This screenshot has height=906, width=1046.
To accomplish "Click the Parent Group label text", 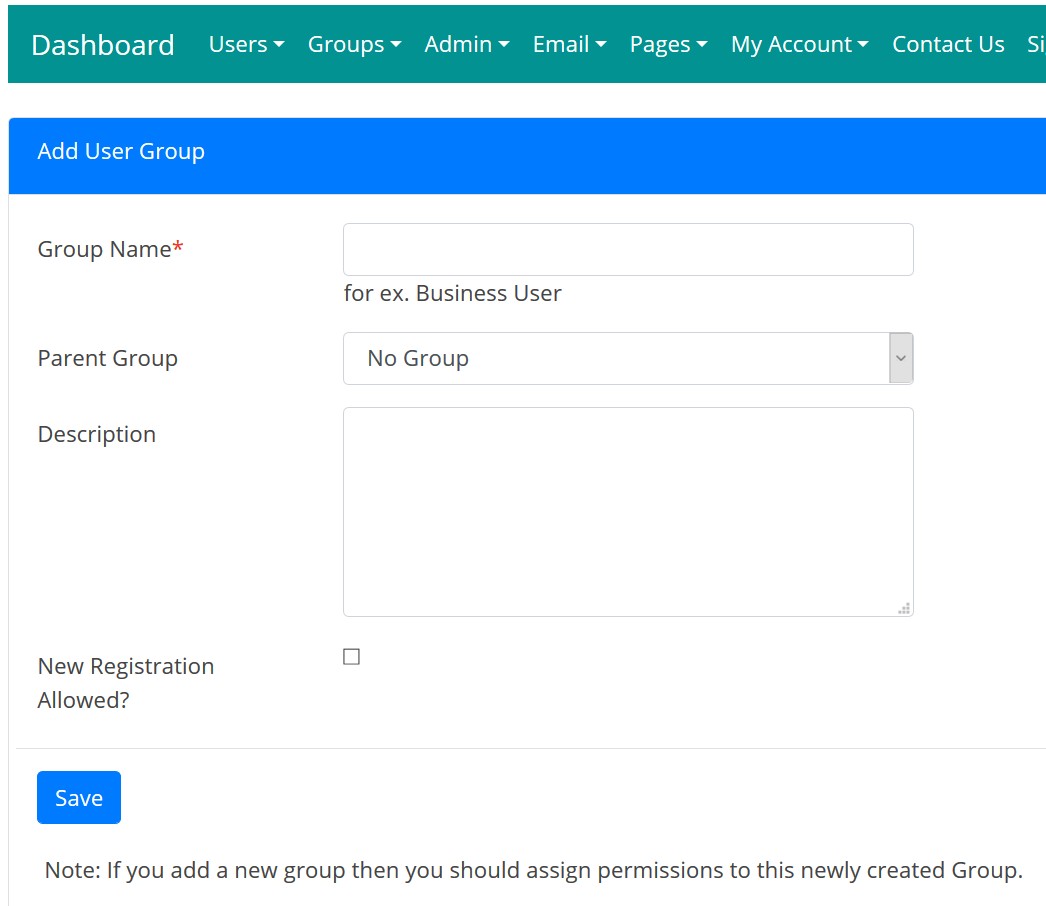I will click(107, 359).
